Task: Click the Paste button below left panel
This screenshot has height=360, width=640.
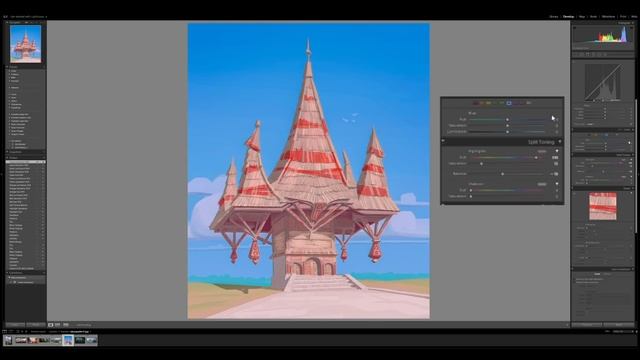Action: [x=36, y=325]
